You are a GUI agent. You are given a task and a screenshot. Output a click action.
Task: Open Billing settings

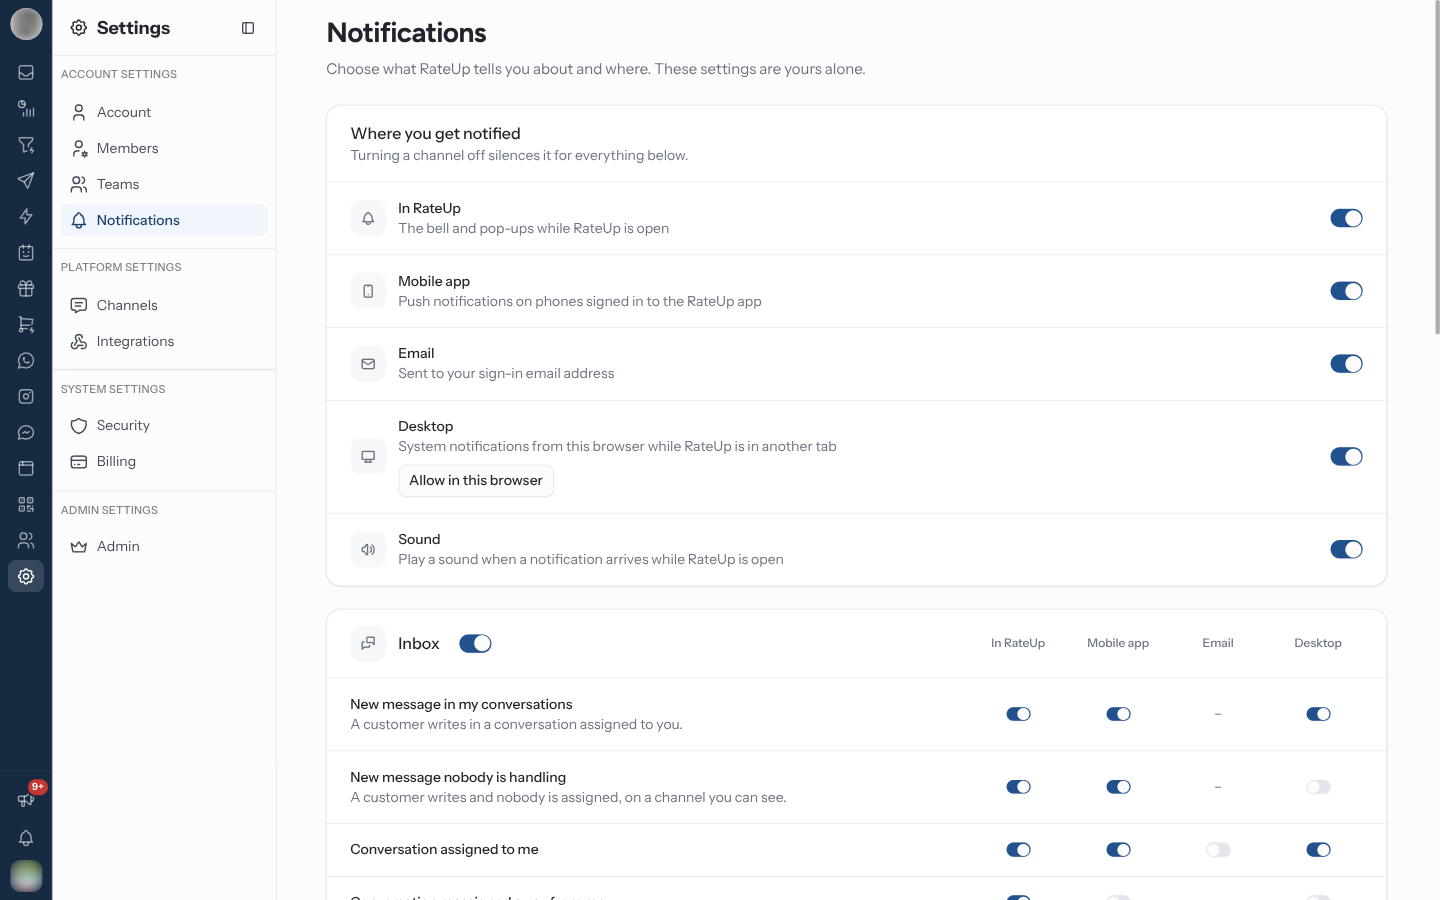click(164, 461)
